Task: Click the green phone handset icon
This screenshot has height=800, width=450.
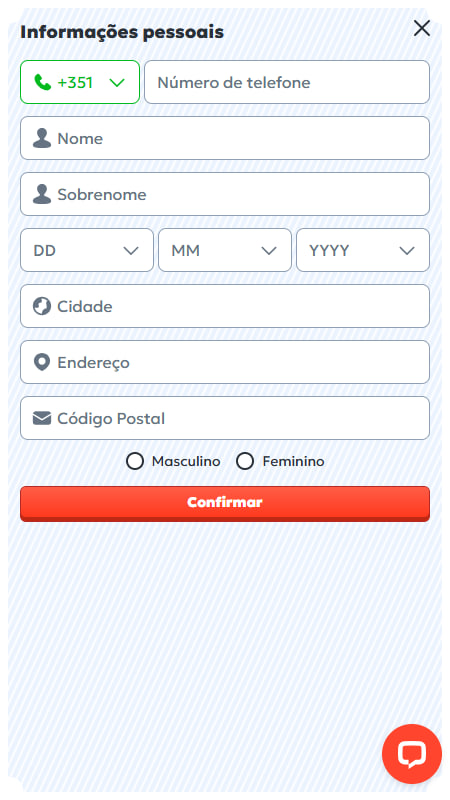Action: [42, 82]
